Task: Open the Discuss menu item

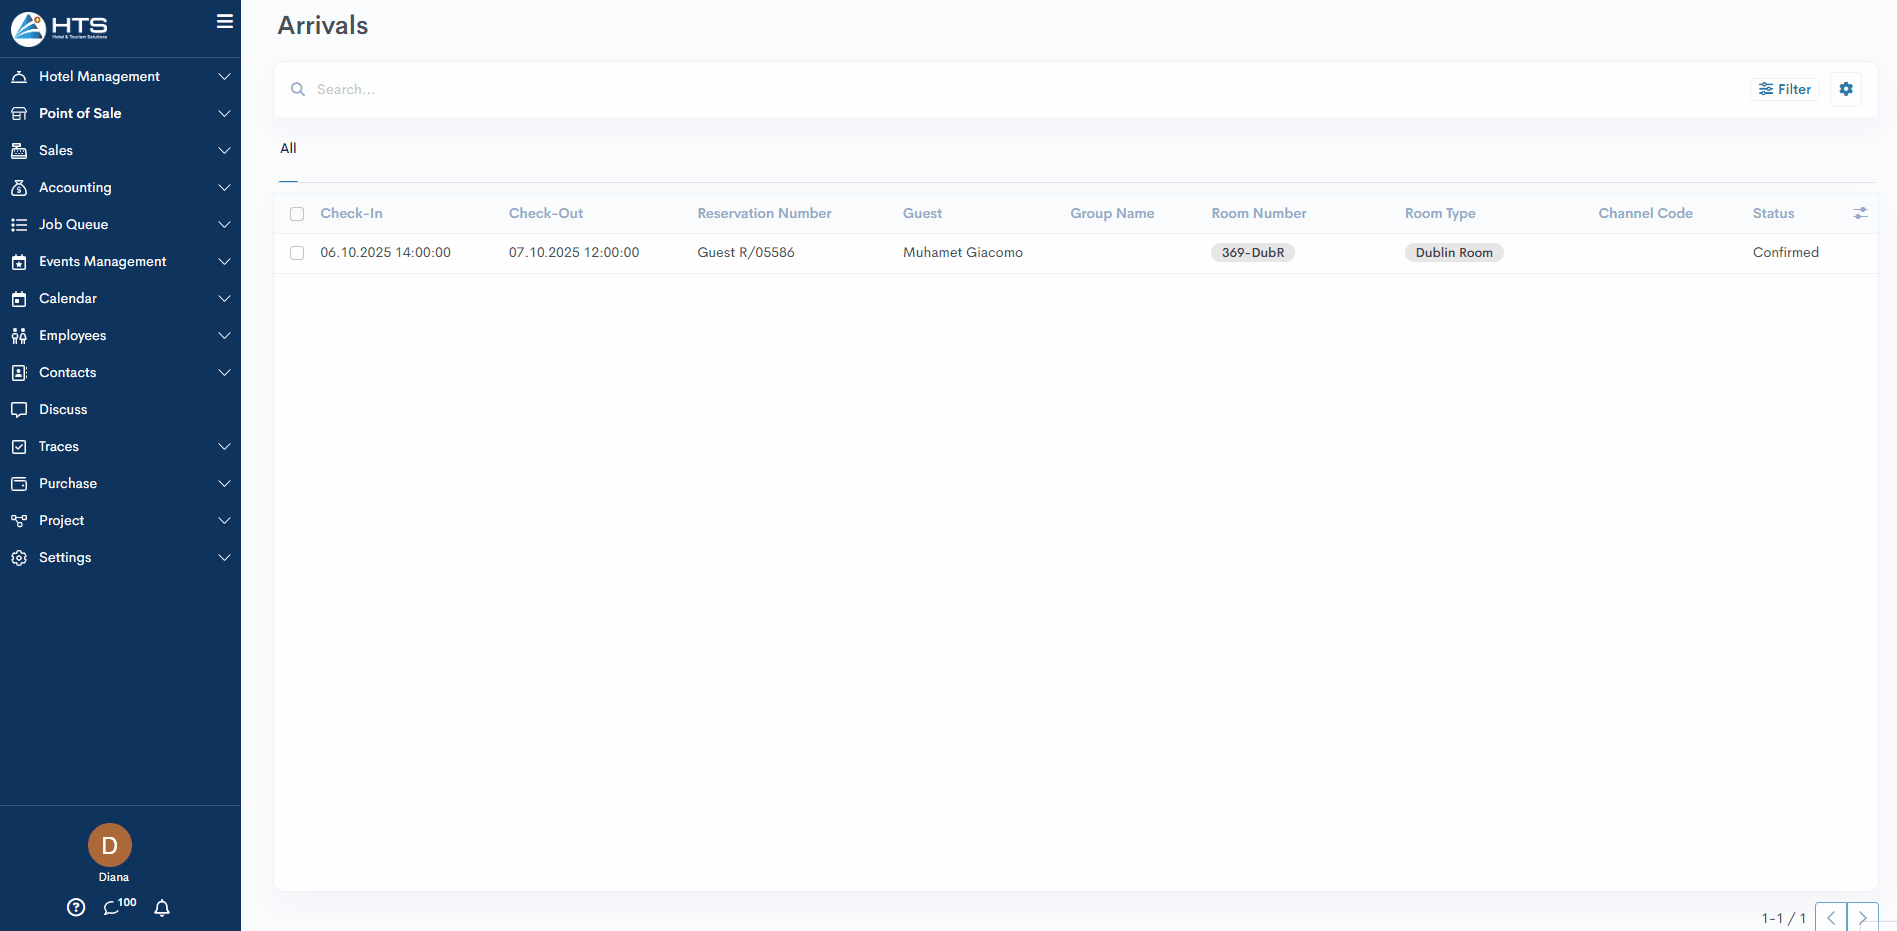Action: pyautogui.click(x=63, y=409)
